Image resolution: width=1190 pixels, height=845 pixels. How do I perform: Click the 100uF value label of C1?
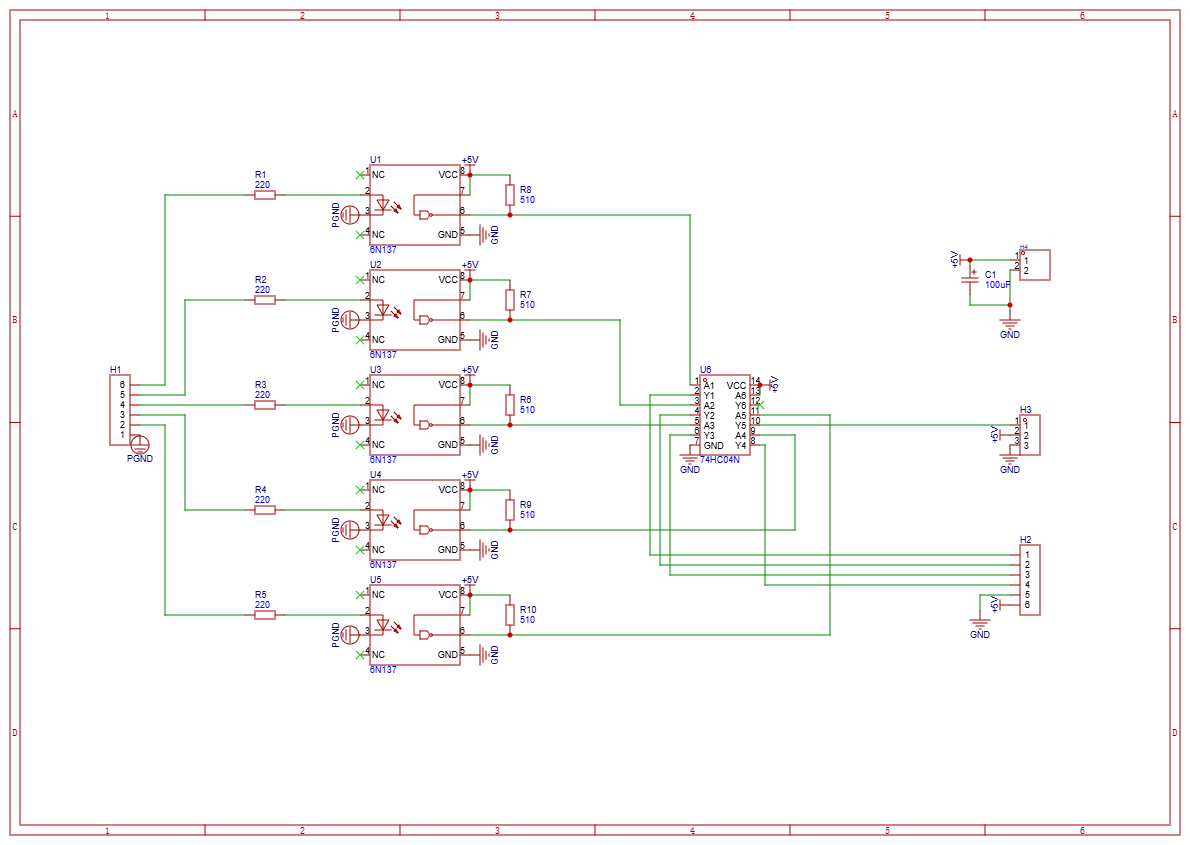[x=997, y=285]
